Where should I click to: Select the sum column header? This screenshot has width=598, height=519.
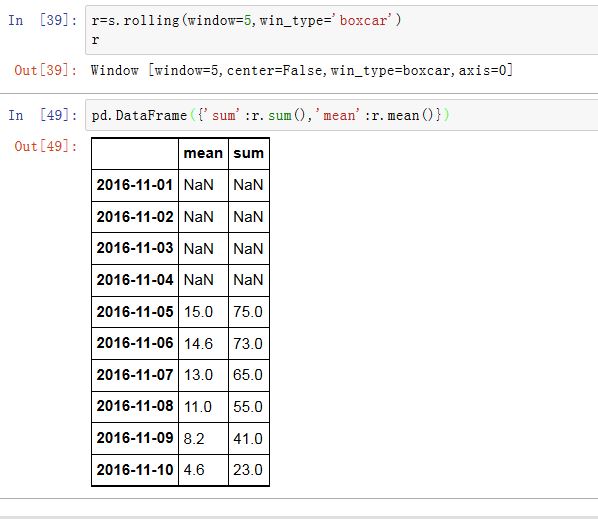pos(249,153)
